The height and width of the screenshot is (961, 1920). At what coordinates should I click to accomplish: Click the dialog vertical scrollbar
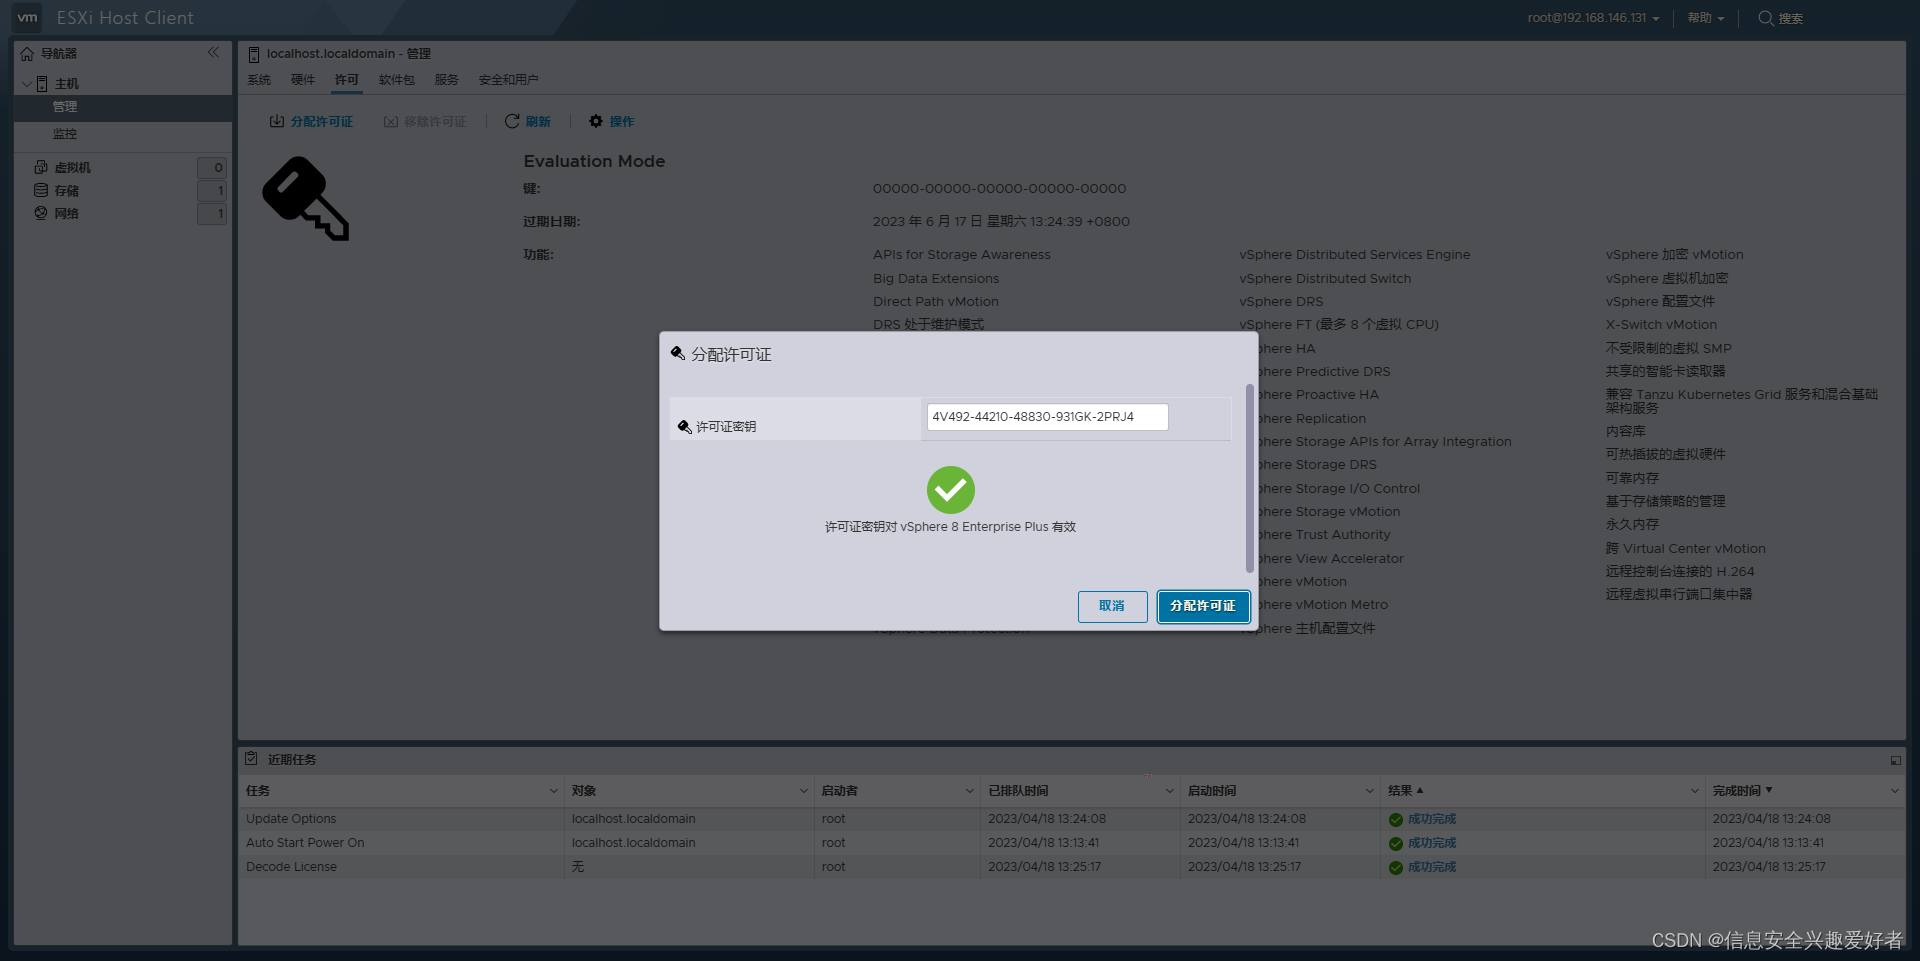coord(1250,478)
